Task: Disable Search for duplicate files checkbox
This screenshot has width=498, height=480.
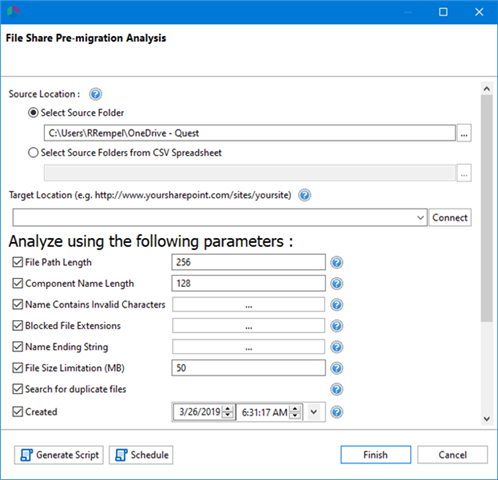Action: pyautogui.click(x=17, y=389)
